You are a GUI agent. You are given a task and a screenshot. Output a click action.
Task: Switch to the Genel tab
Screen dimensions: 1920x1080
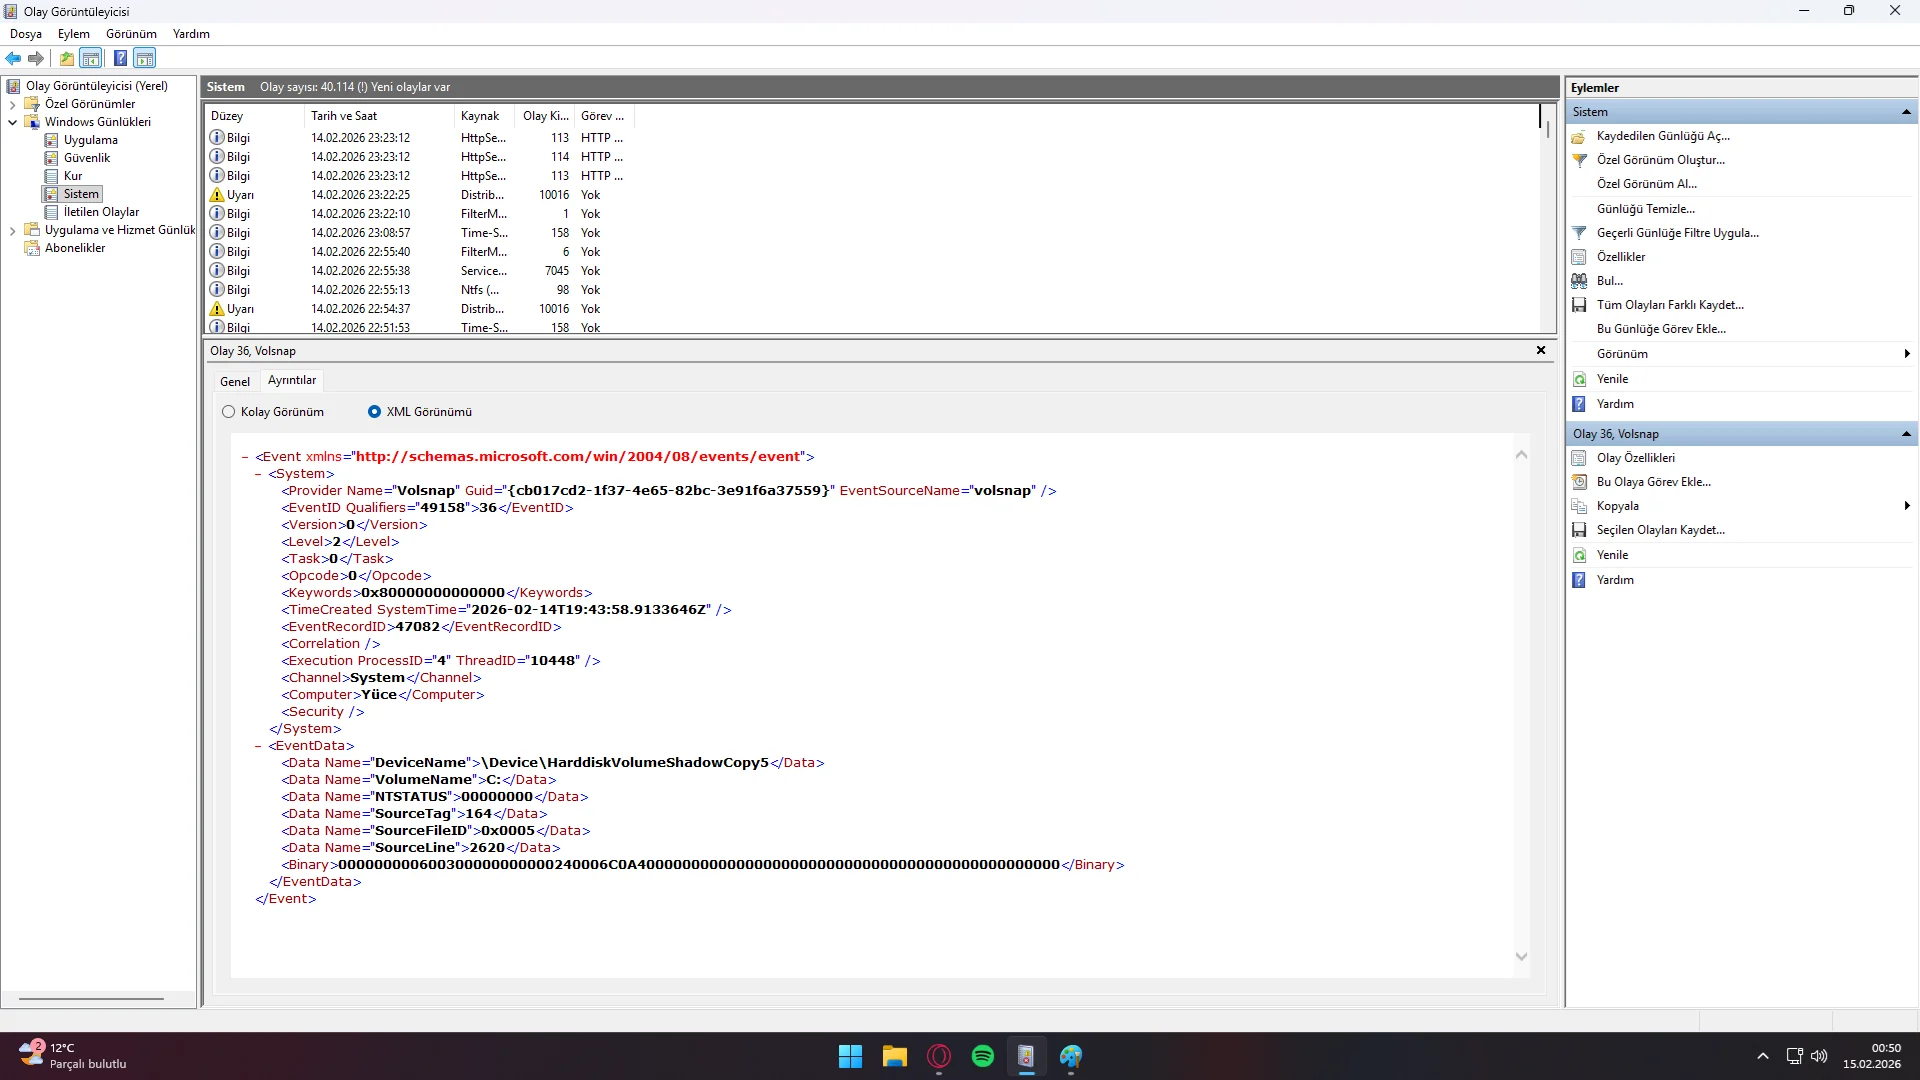click(x=235, y=381)
